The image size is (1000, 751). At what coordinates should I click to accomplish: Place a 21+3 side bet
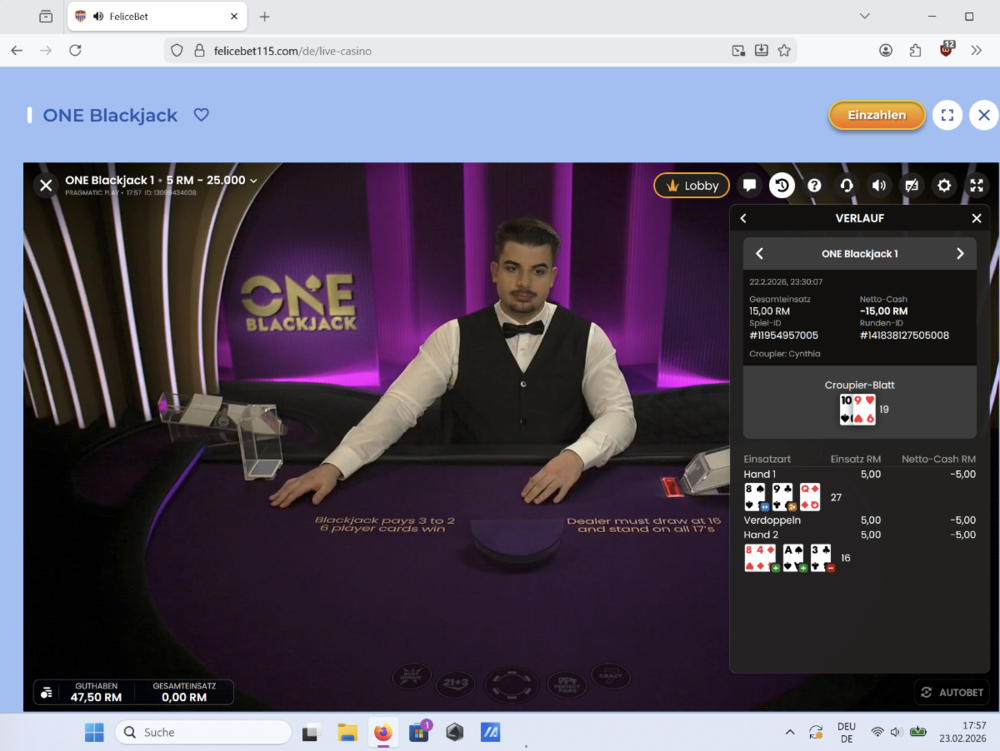click(x=453, y=685)
